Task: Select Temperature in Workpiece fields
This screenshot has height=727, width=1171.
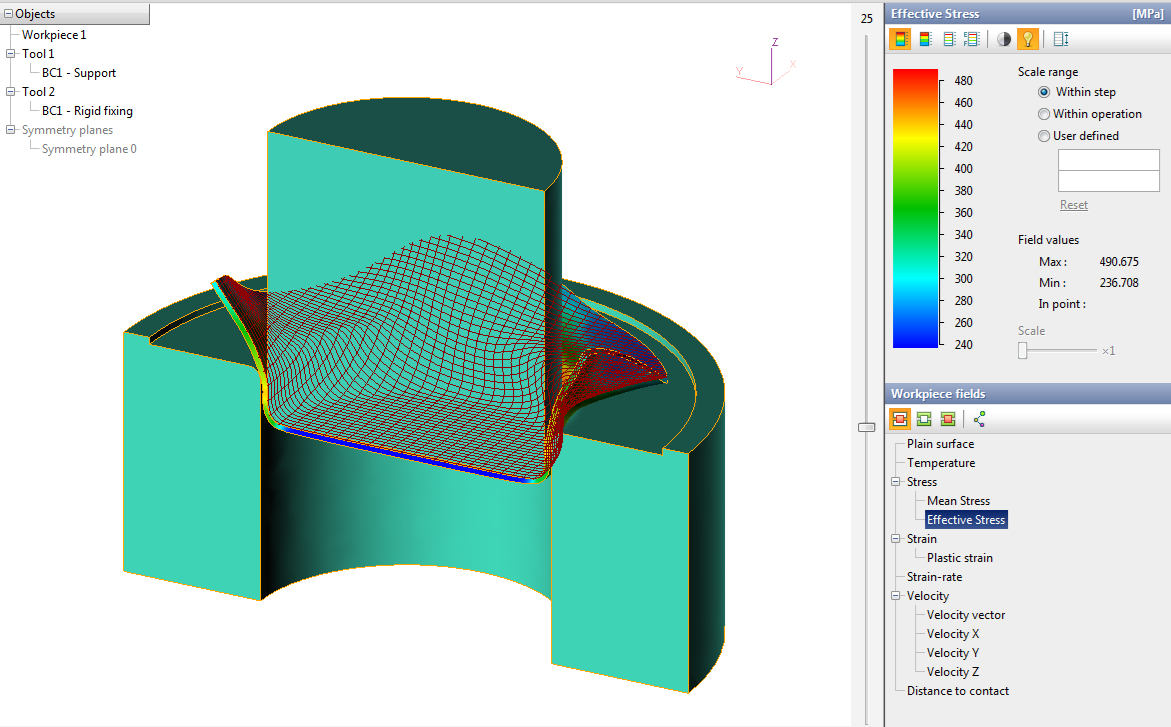Action: click(x=940, y=463)
